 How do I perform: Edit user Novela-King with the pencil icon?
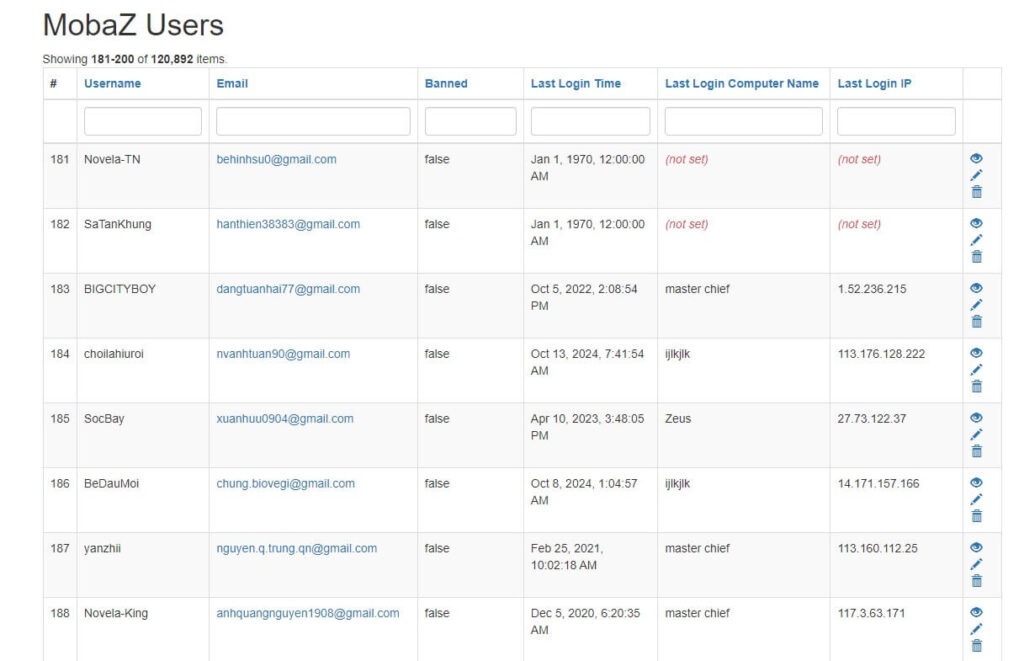click(976, 629)
